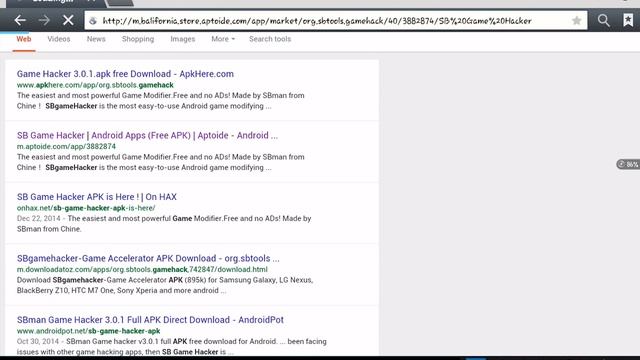Image resolution: width=640 pixels, height=360 pixels.
Task: Go forward with the forward arrow
Action: click(x=44, y=20)
